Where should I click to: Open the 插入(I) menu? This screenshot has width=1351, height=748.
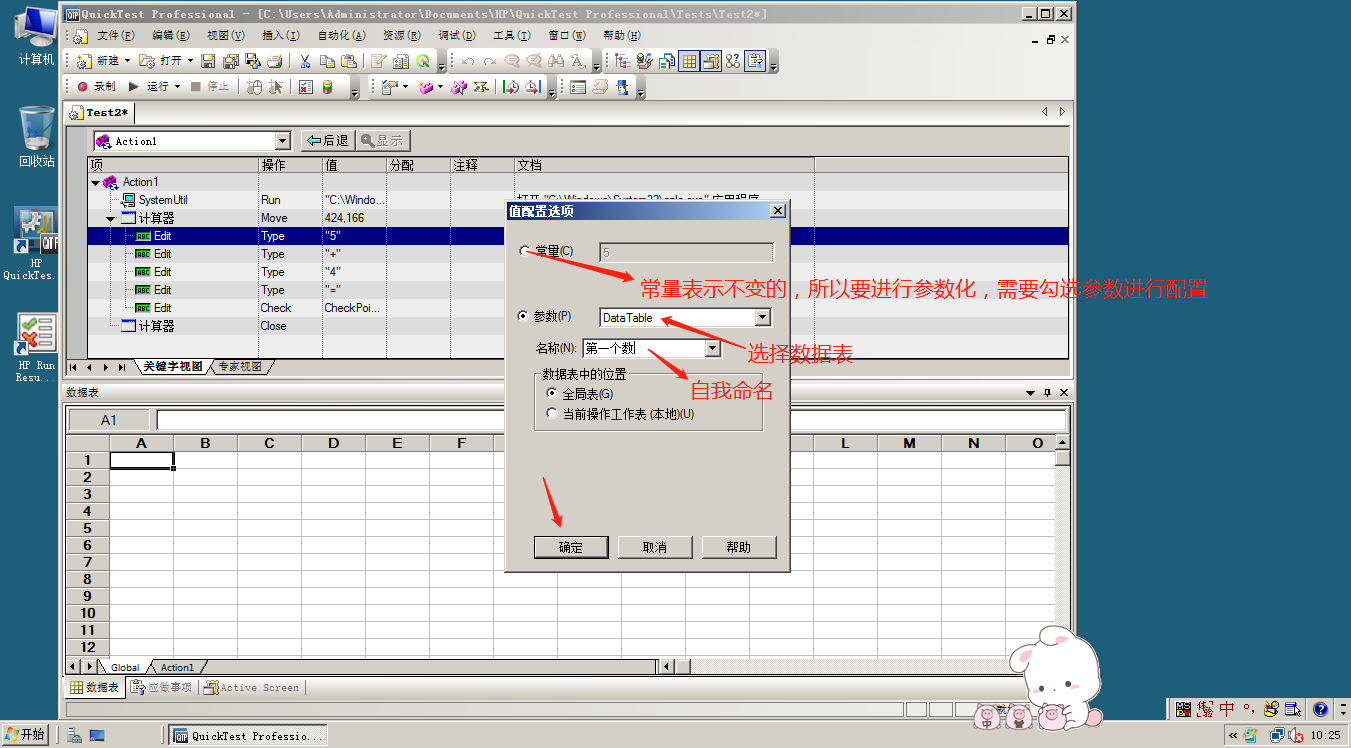click(280, 36)
